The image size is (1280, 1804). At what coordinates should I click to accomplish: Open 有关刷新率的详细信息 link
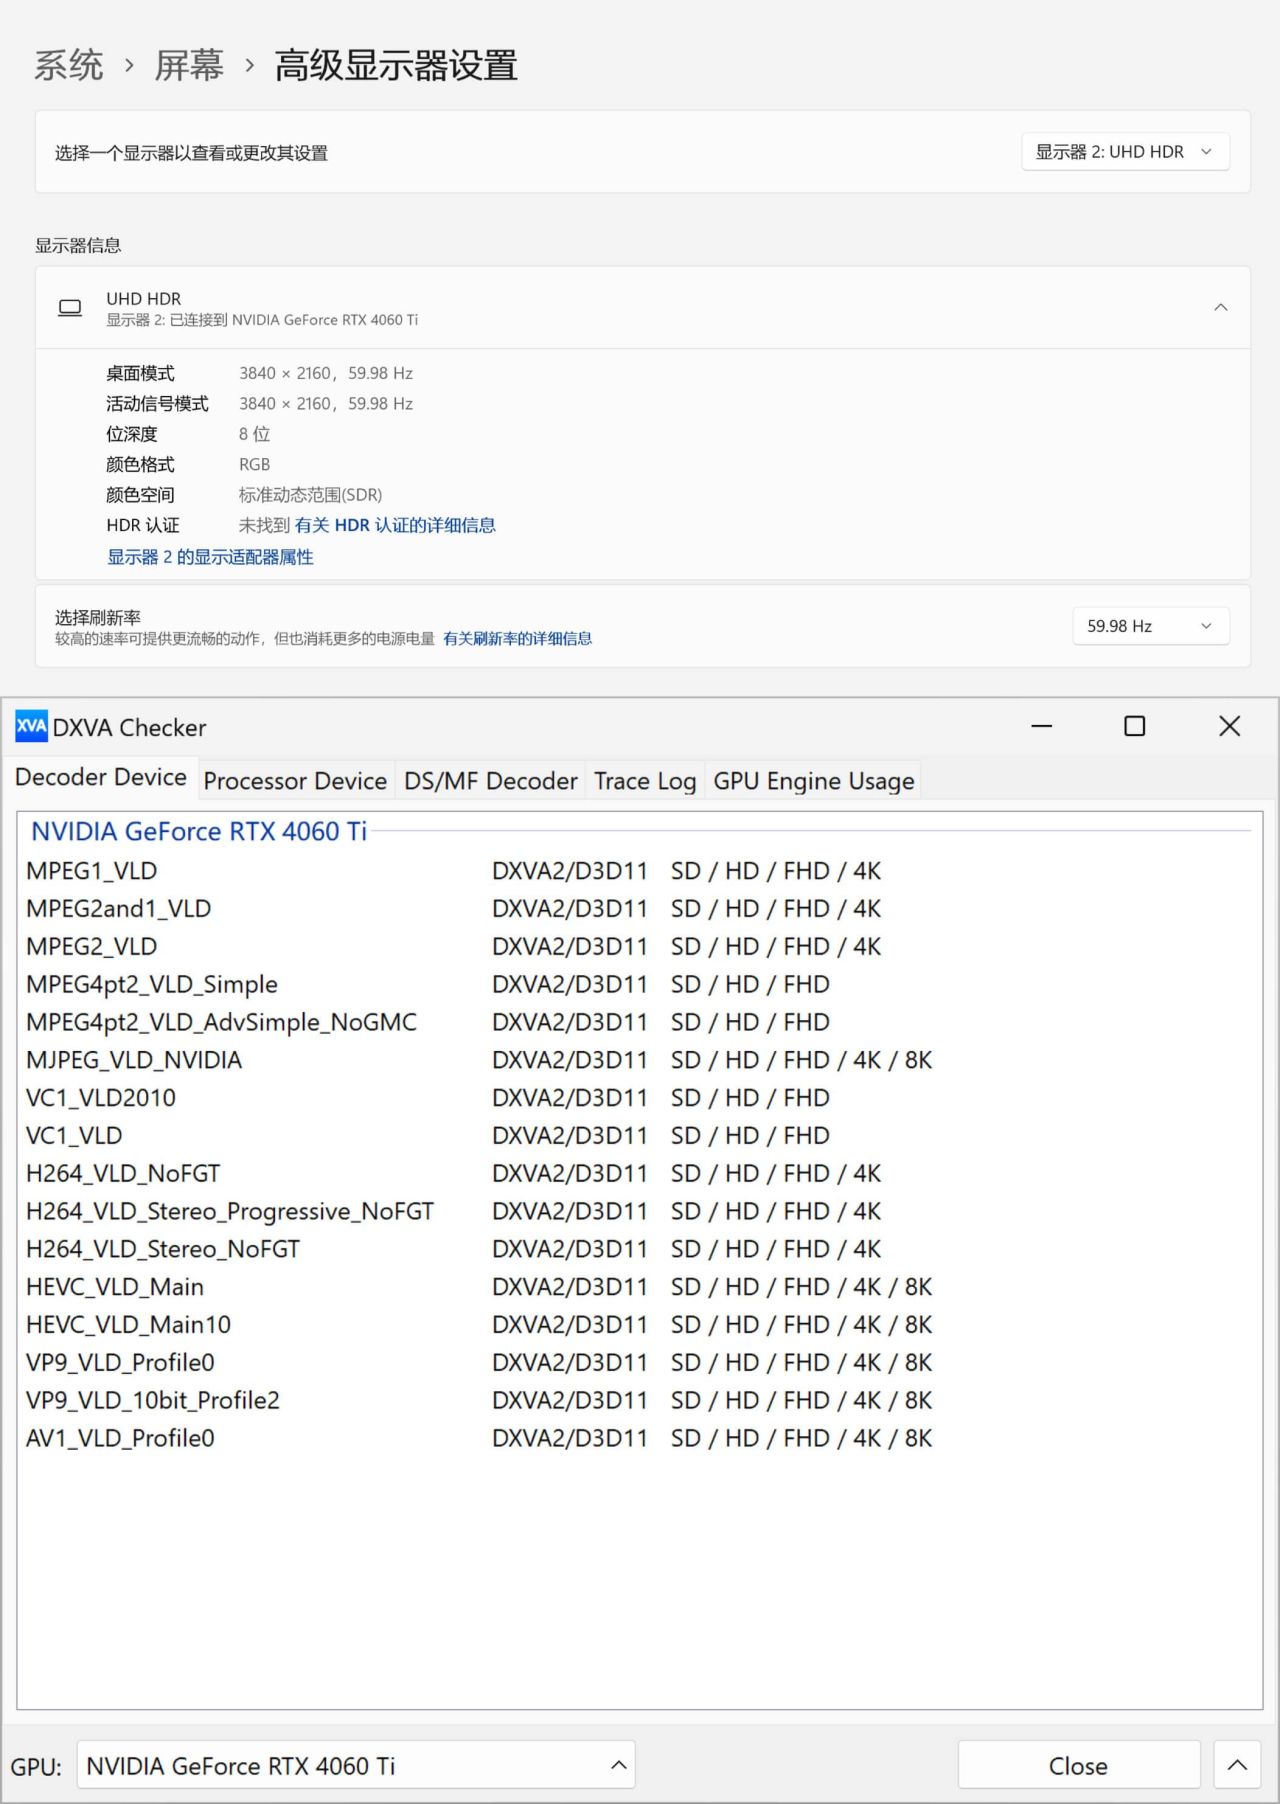click(x=517, y=639)
